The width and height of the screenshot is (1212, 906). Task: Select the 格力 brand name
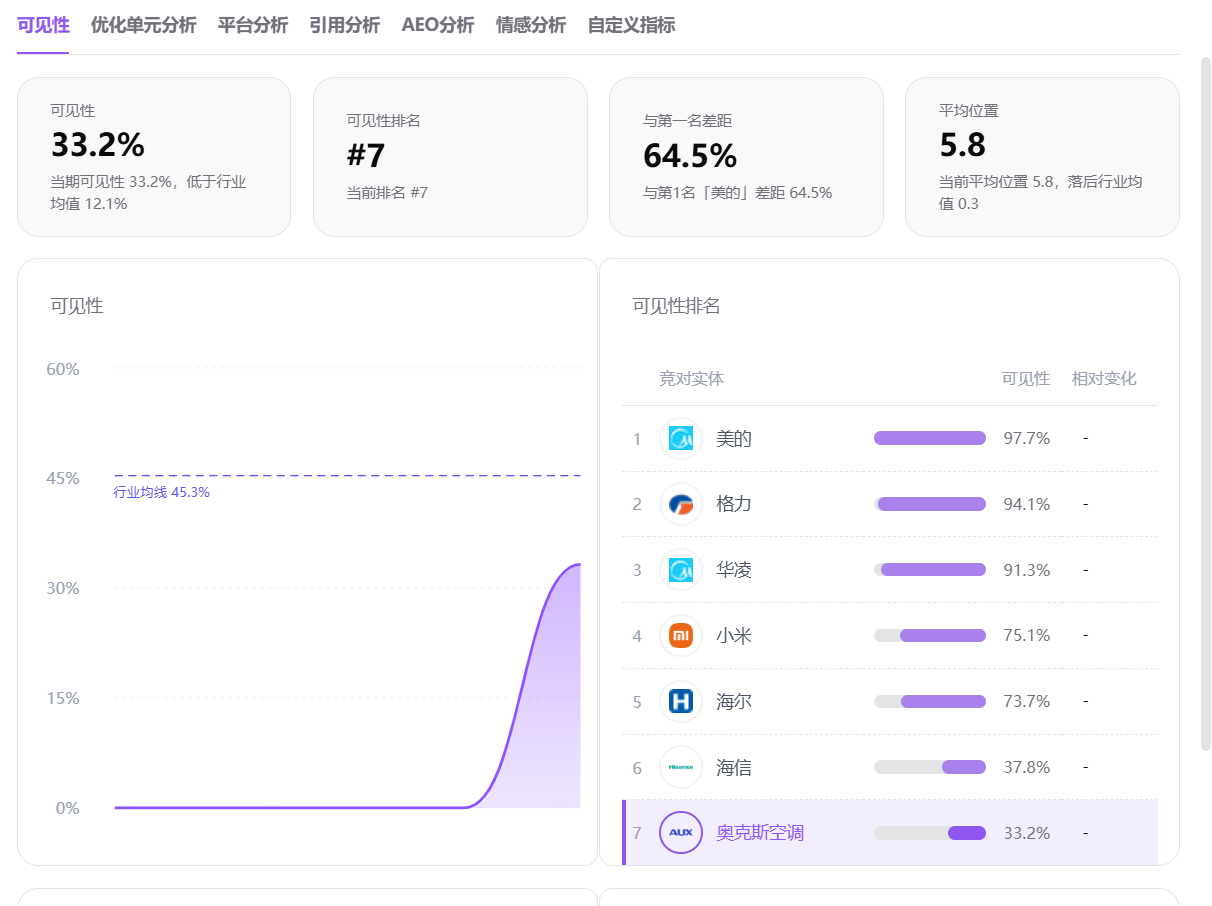coord(734,504)
